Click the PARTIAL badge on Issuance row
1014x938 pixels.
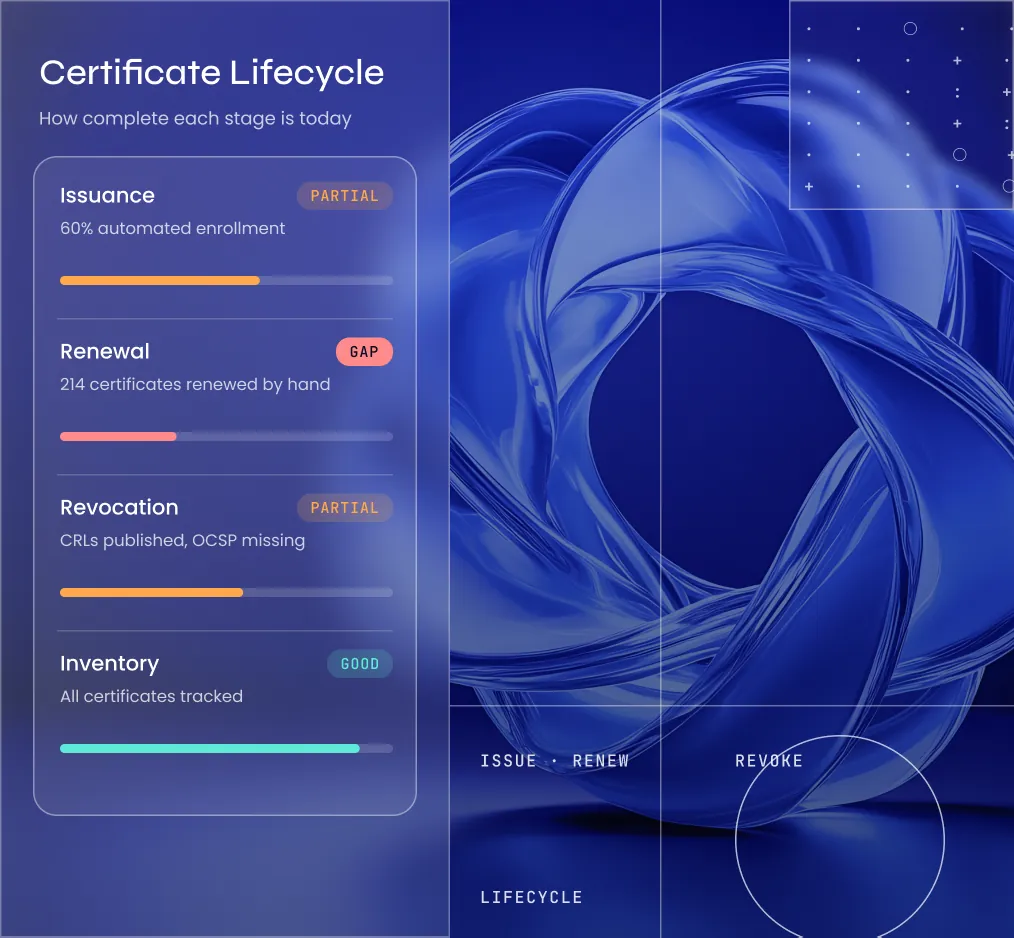tap(345, 196)
